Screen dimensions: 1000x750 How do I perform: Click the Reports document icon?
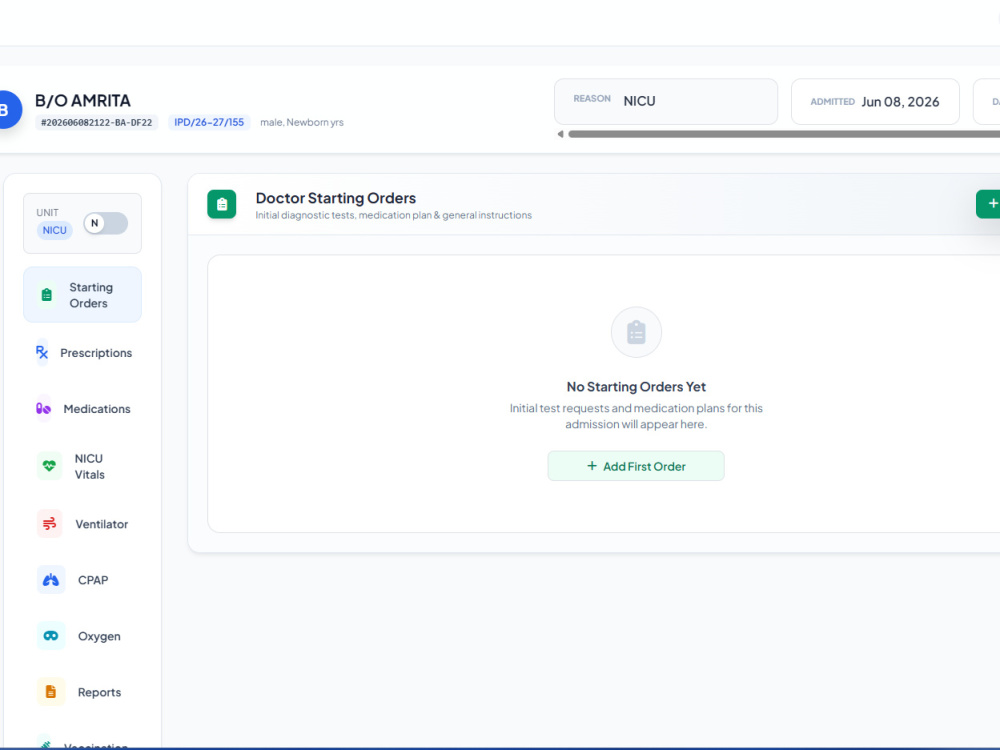tap(51, 692)
